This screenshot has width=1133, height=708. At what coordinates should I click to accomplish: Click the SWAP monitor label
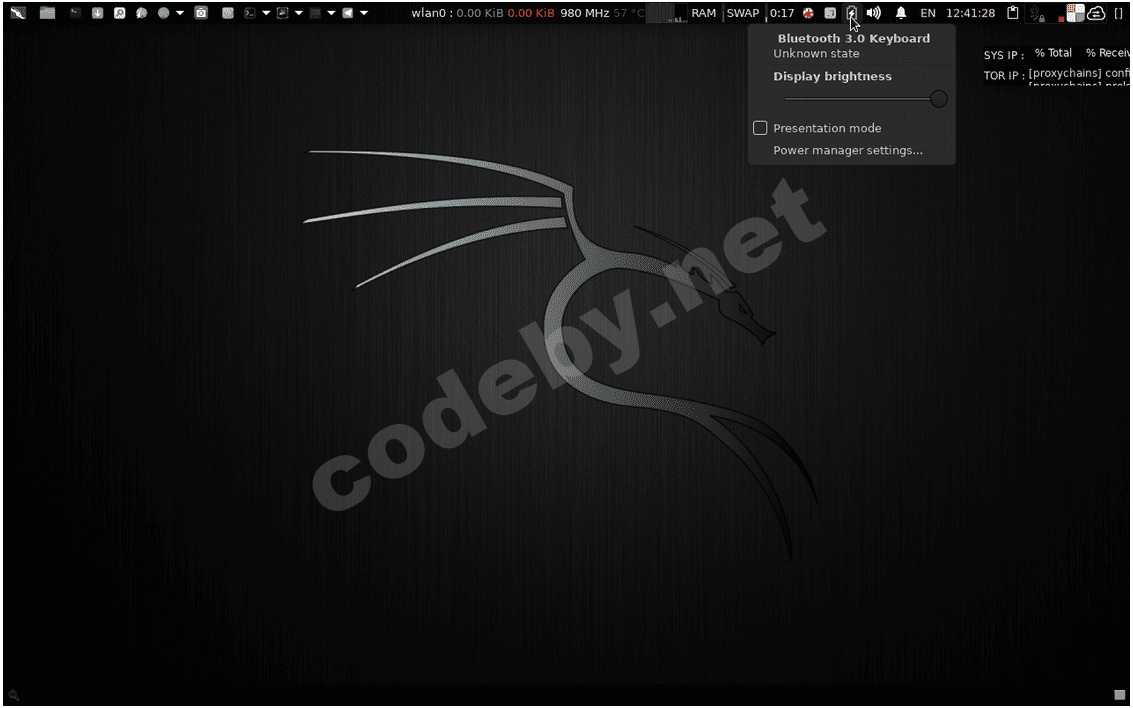point(743,13)
